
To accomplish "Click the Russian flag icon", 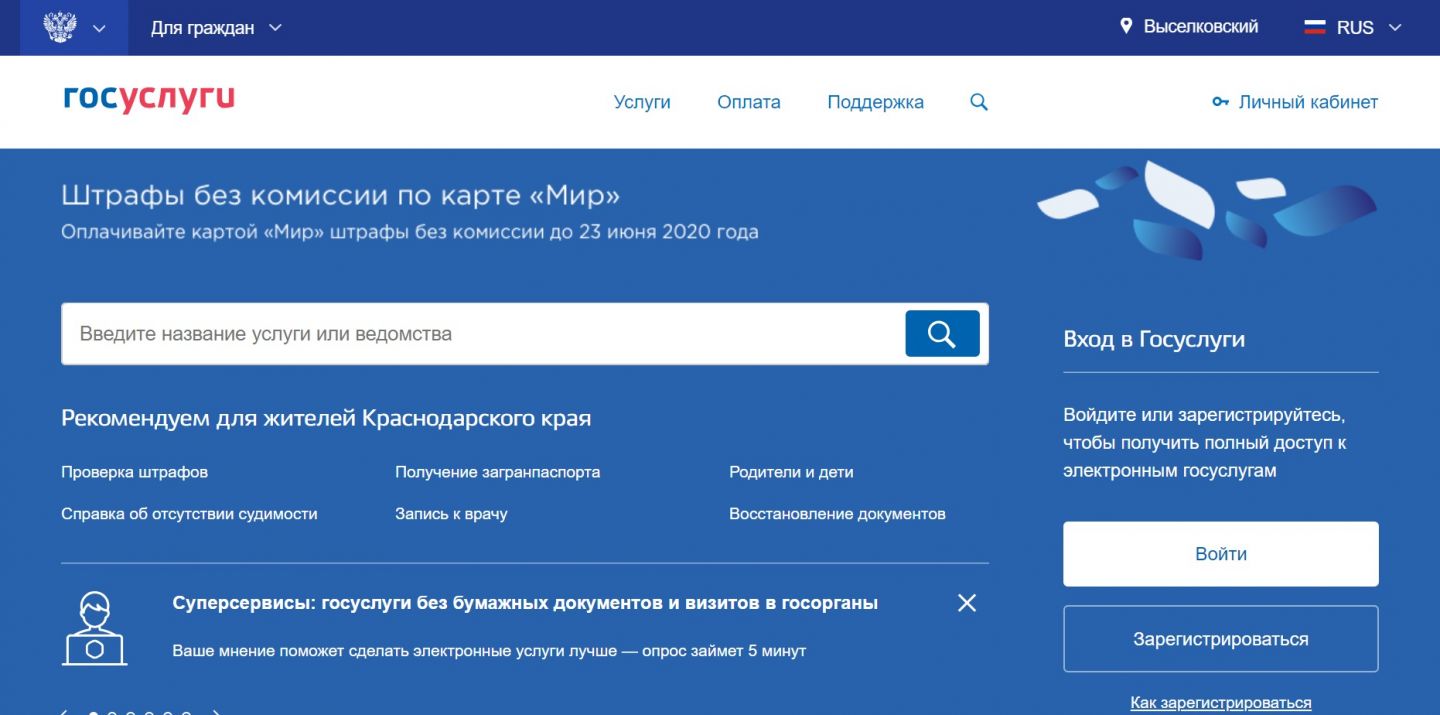I will 1315,28.
